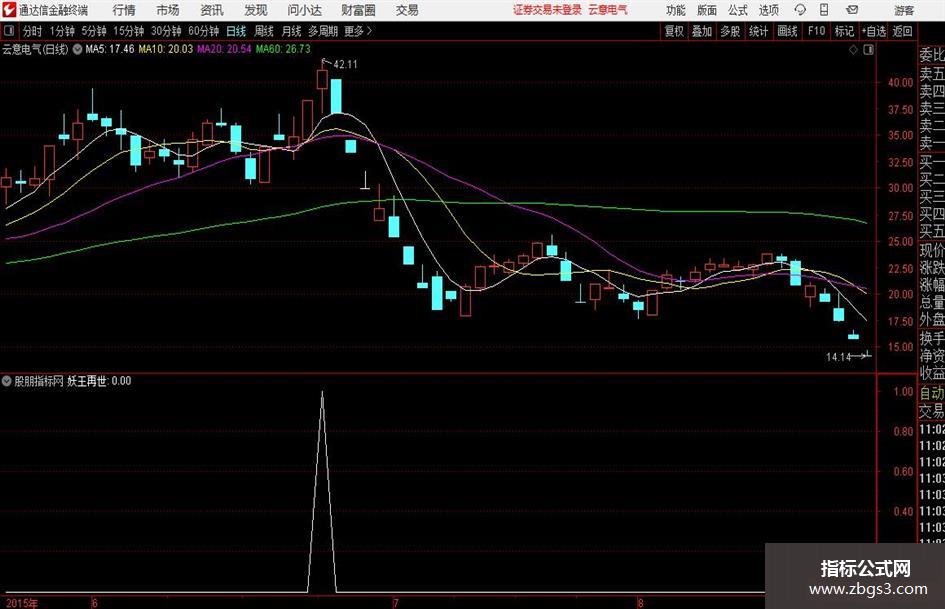Switch to 15分钟 period
This screenshot has height=609, width=945.
pyautogui.click(x=128, y=31)
